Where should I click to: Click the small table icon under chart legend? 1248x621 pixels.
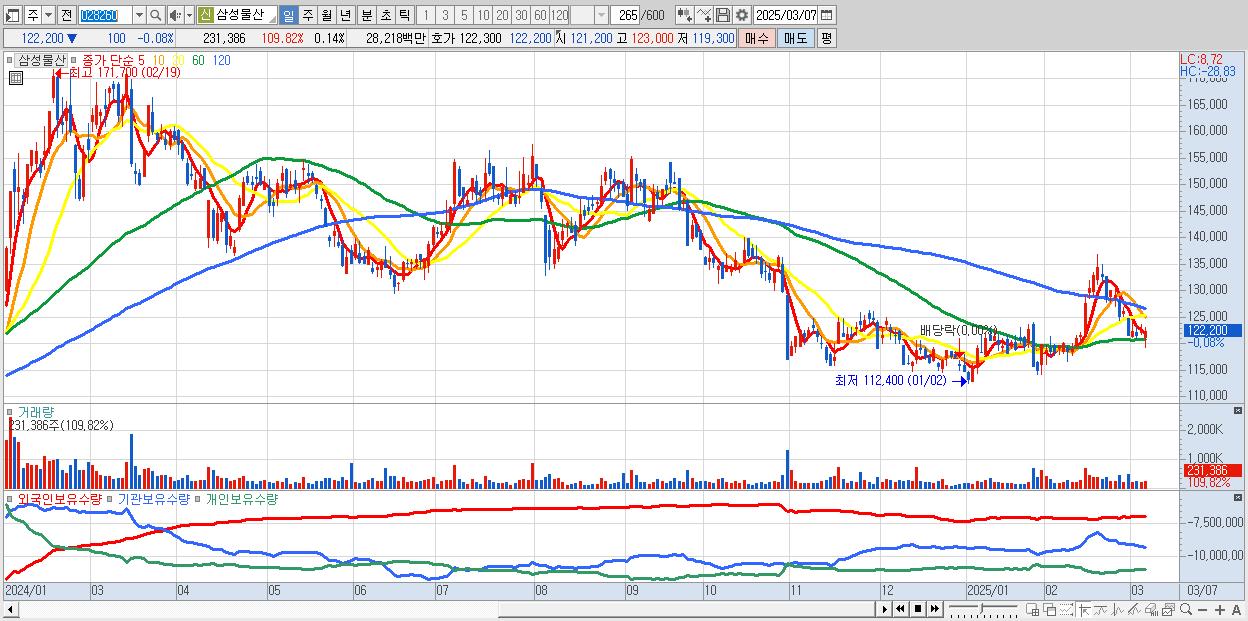[15, 78]
